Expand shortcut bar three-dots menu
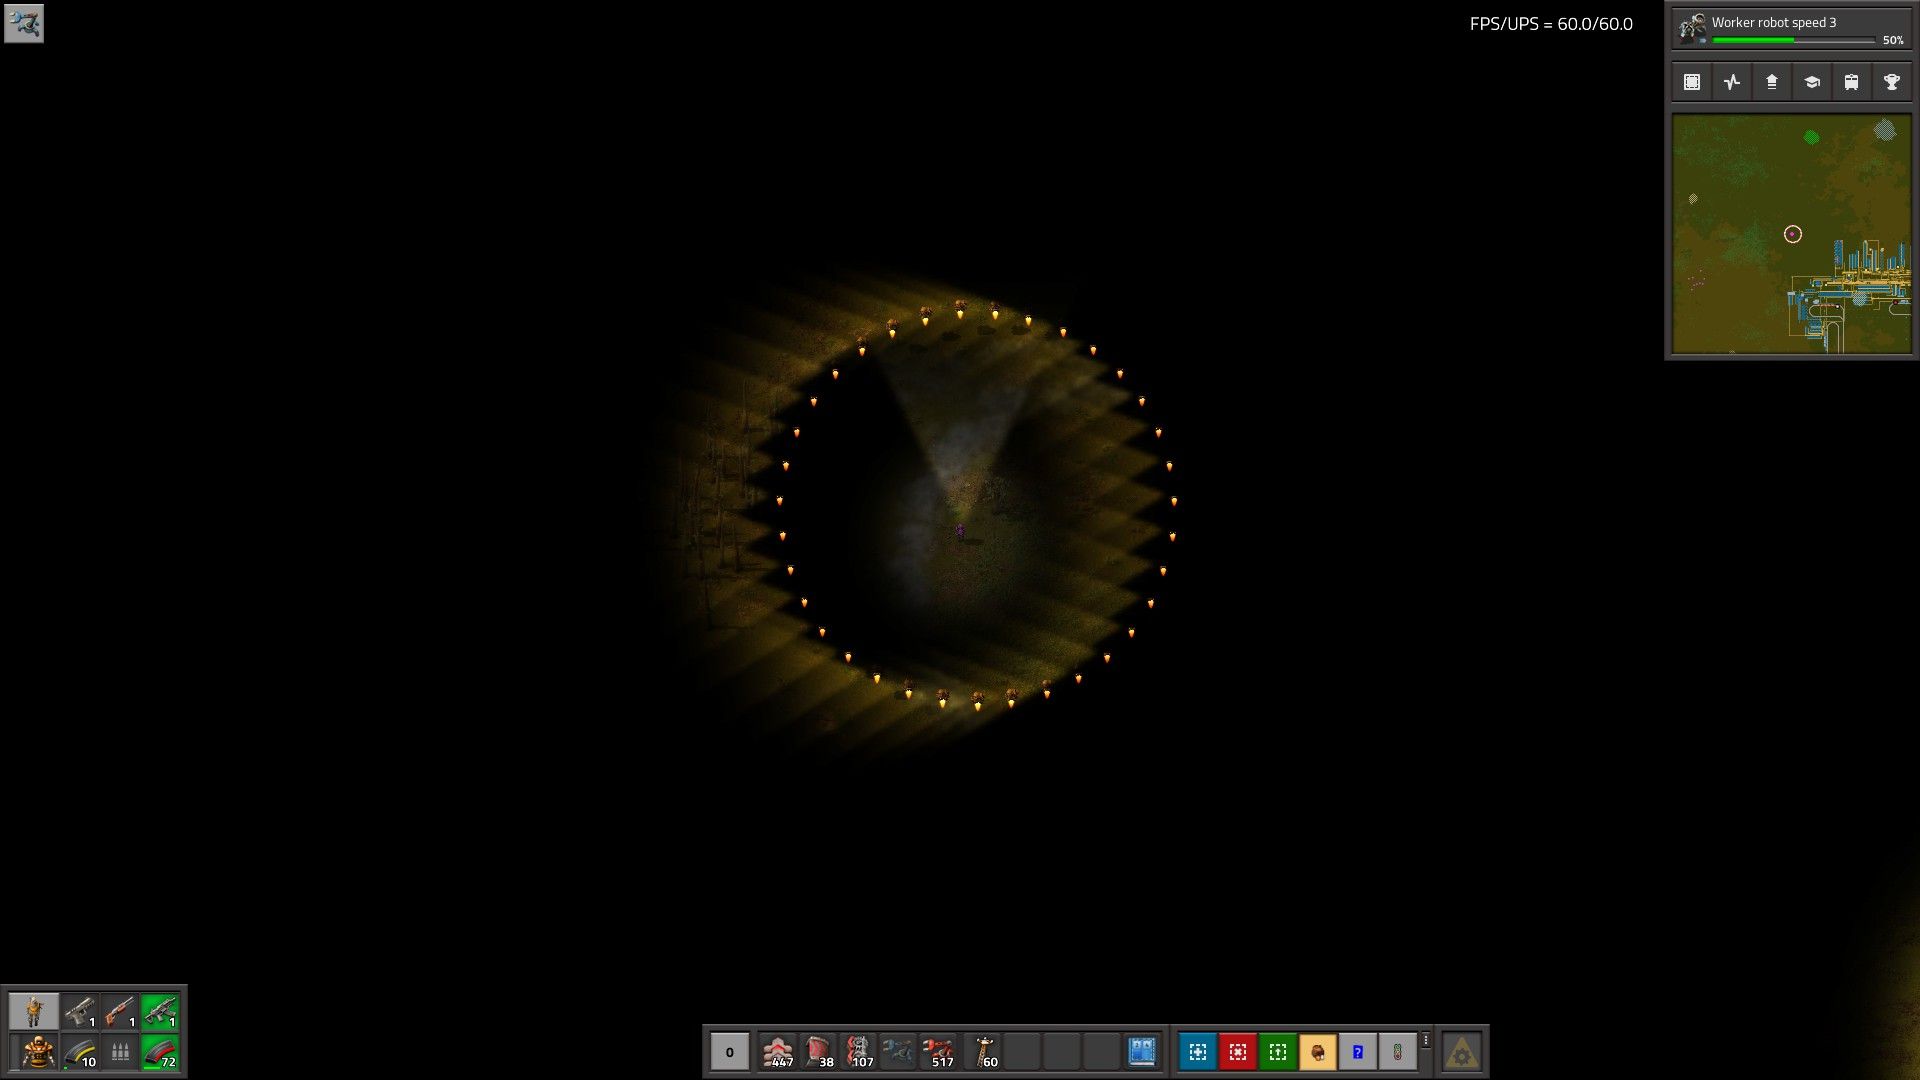This screenshot has width=1920, height=1080. 1426,1040
